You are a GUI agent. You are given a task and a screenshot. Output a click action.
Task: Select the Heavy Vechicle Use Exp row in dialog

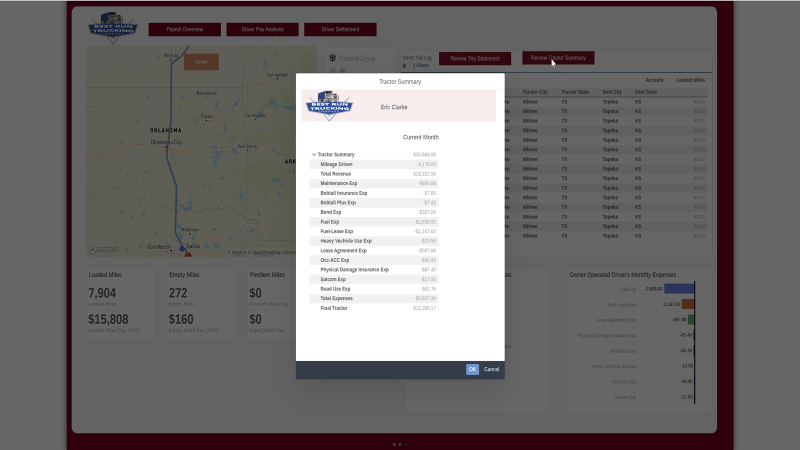tap(373, 241)
